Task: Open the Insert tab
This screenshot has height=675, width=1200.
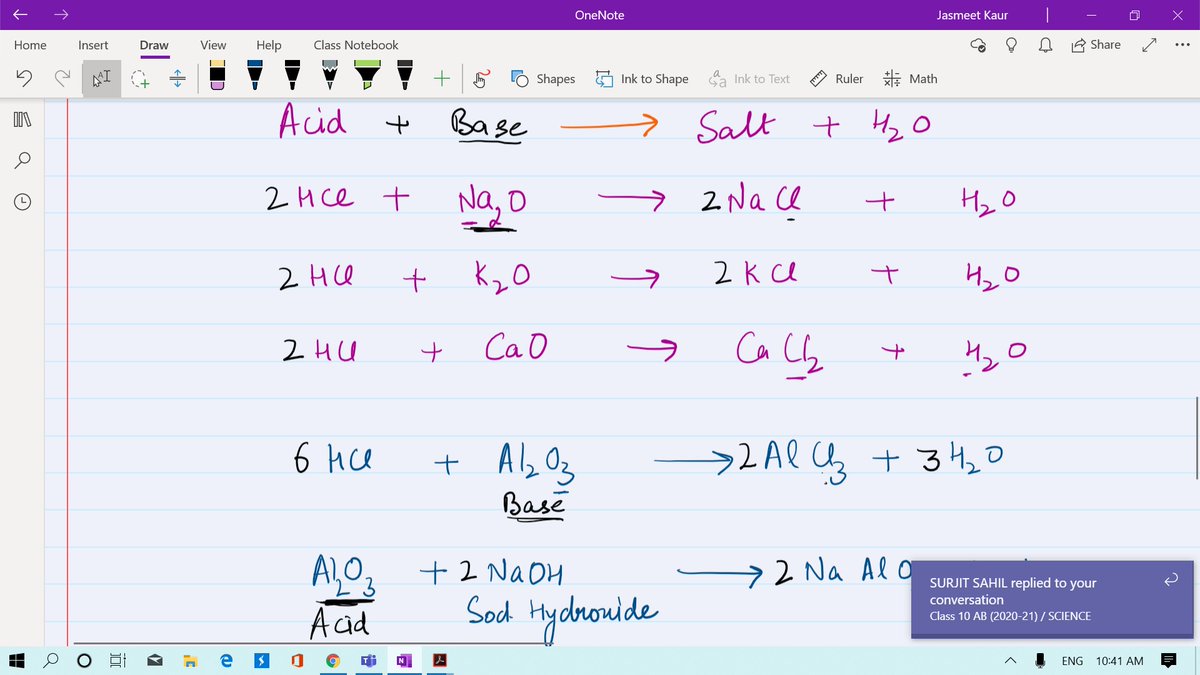Action: click(93, 45)
